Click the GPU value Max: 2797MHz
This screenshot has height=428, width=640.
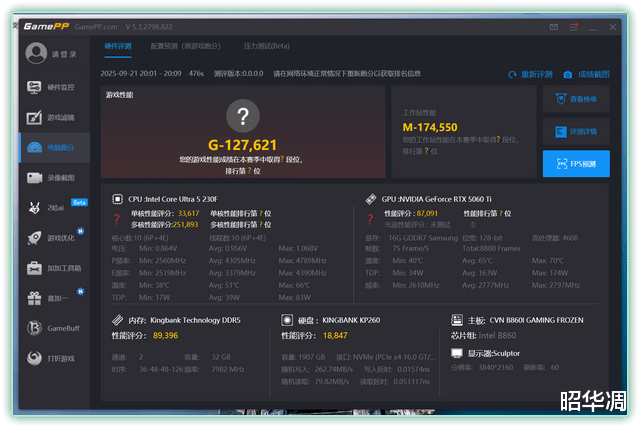click(556, 285)
